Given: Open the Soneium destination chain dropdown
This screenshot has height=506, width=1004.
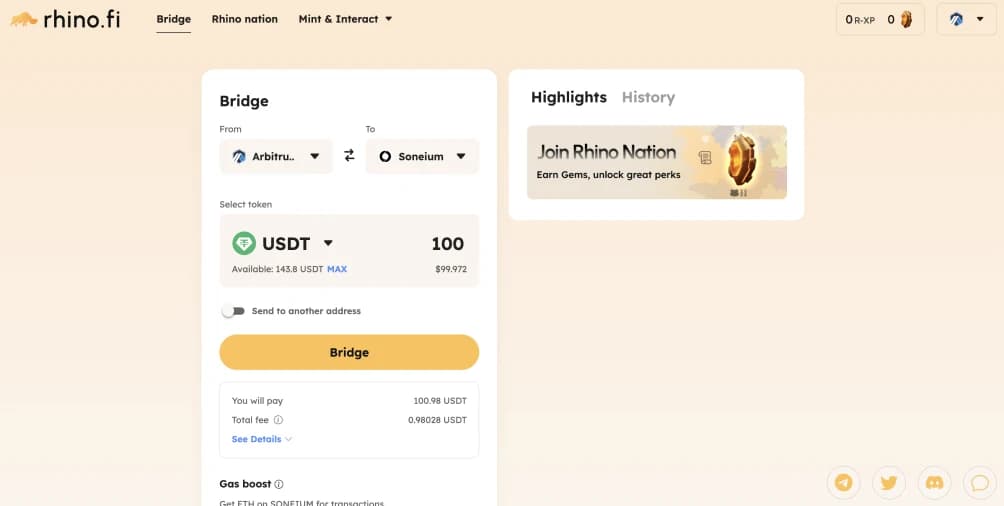Looking at the screenshot, I should 422,156.
